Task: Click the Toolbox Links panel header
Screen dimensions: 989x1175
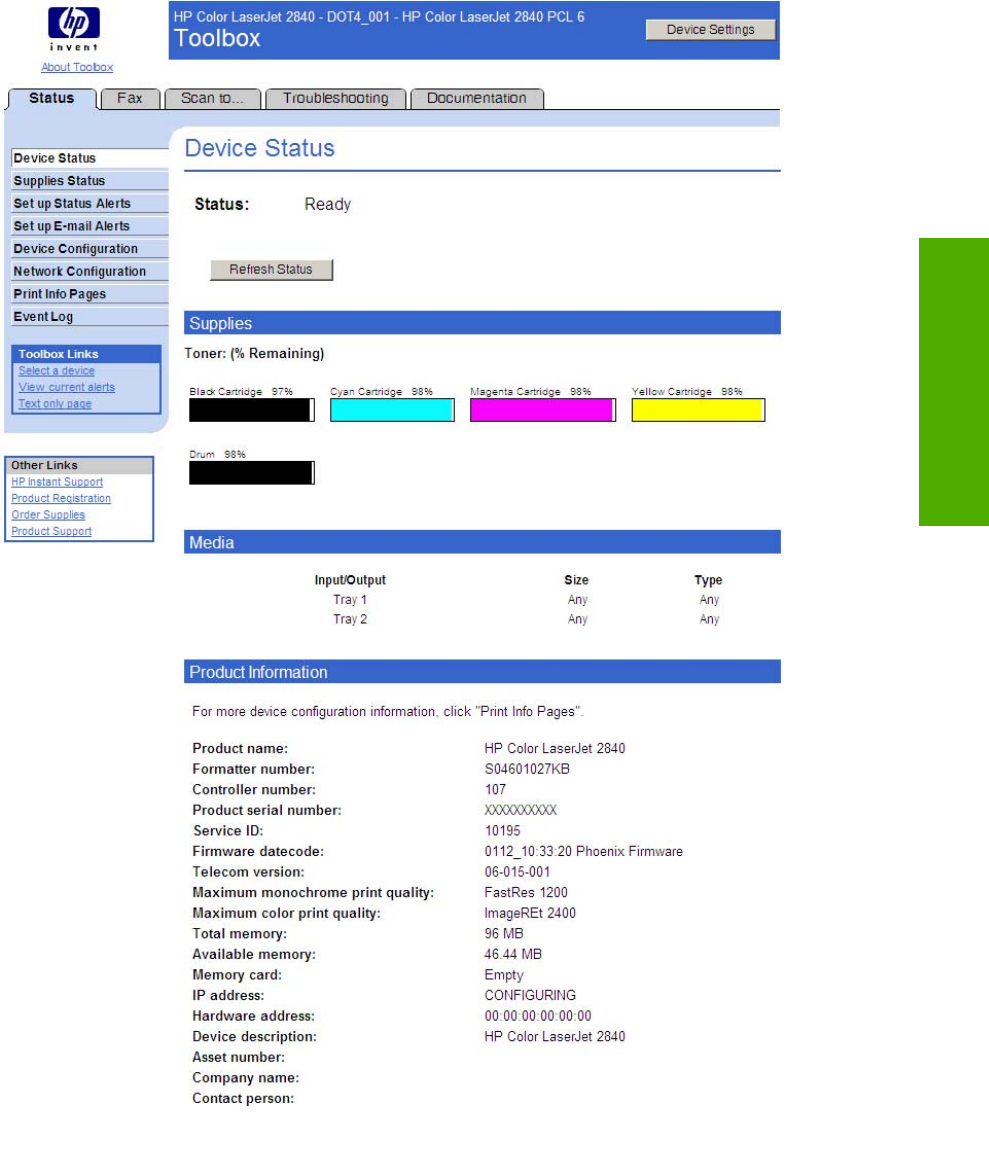Action: pos(86,354)
